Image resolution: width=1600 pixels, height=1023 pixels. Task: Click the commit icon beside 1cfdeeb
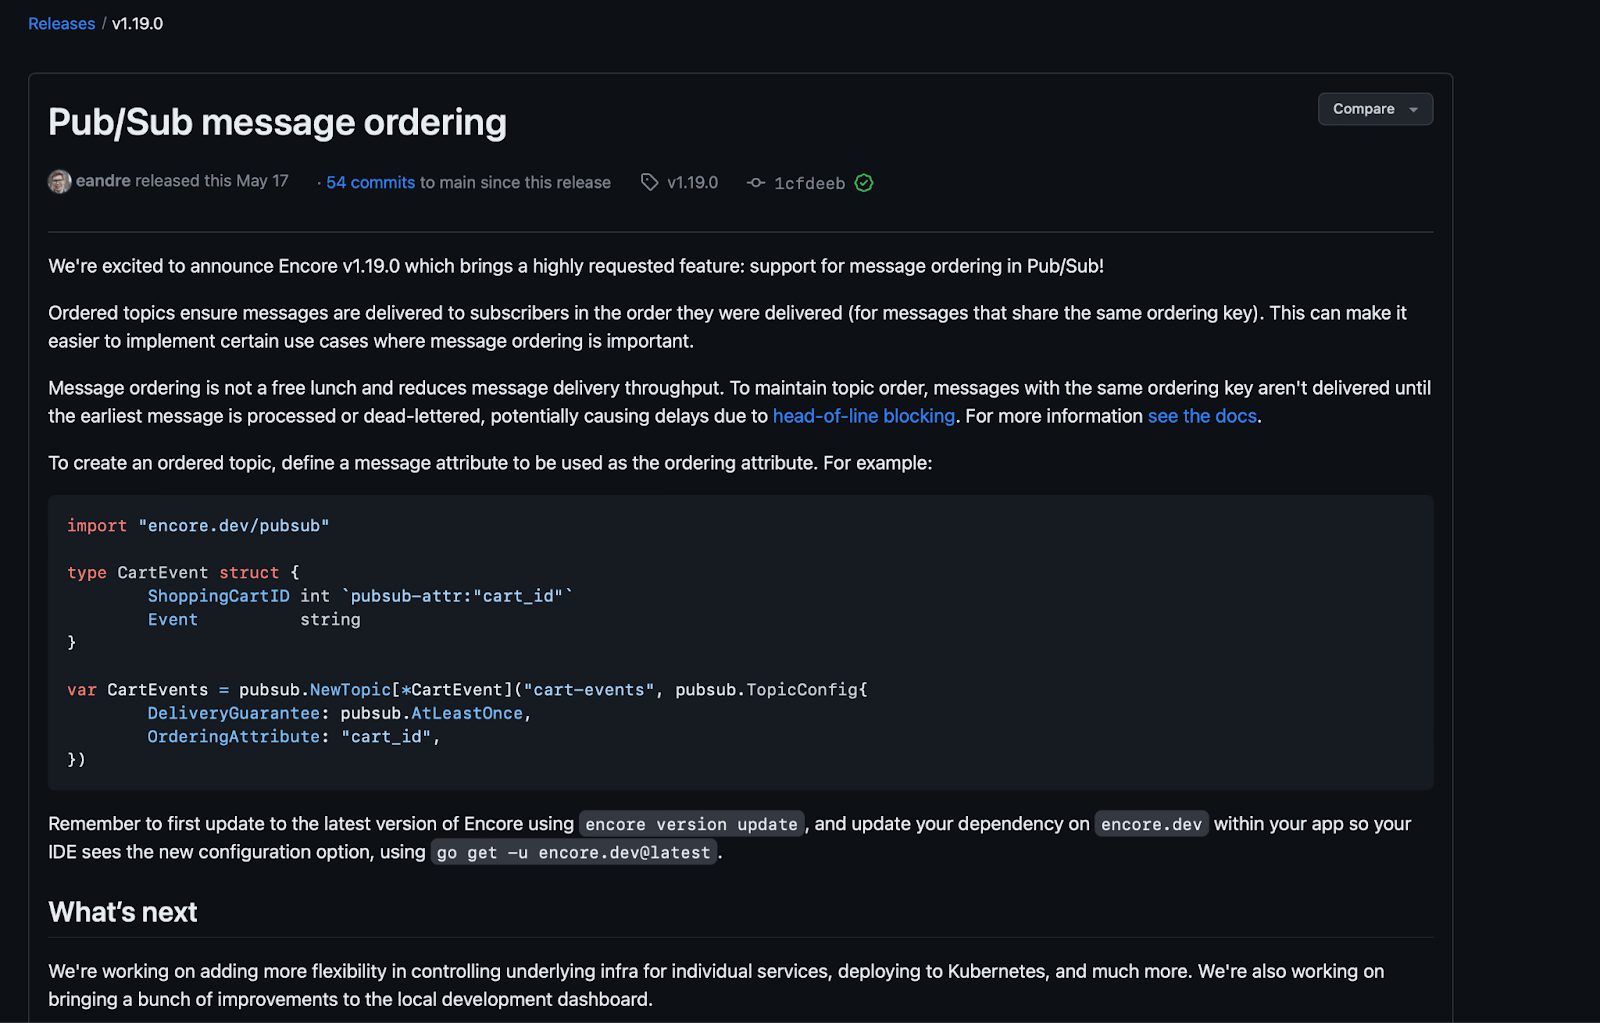tap(756, 182)
